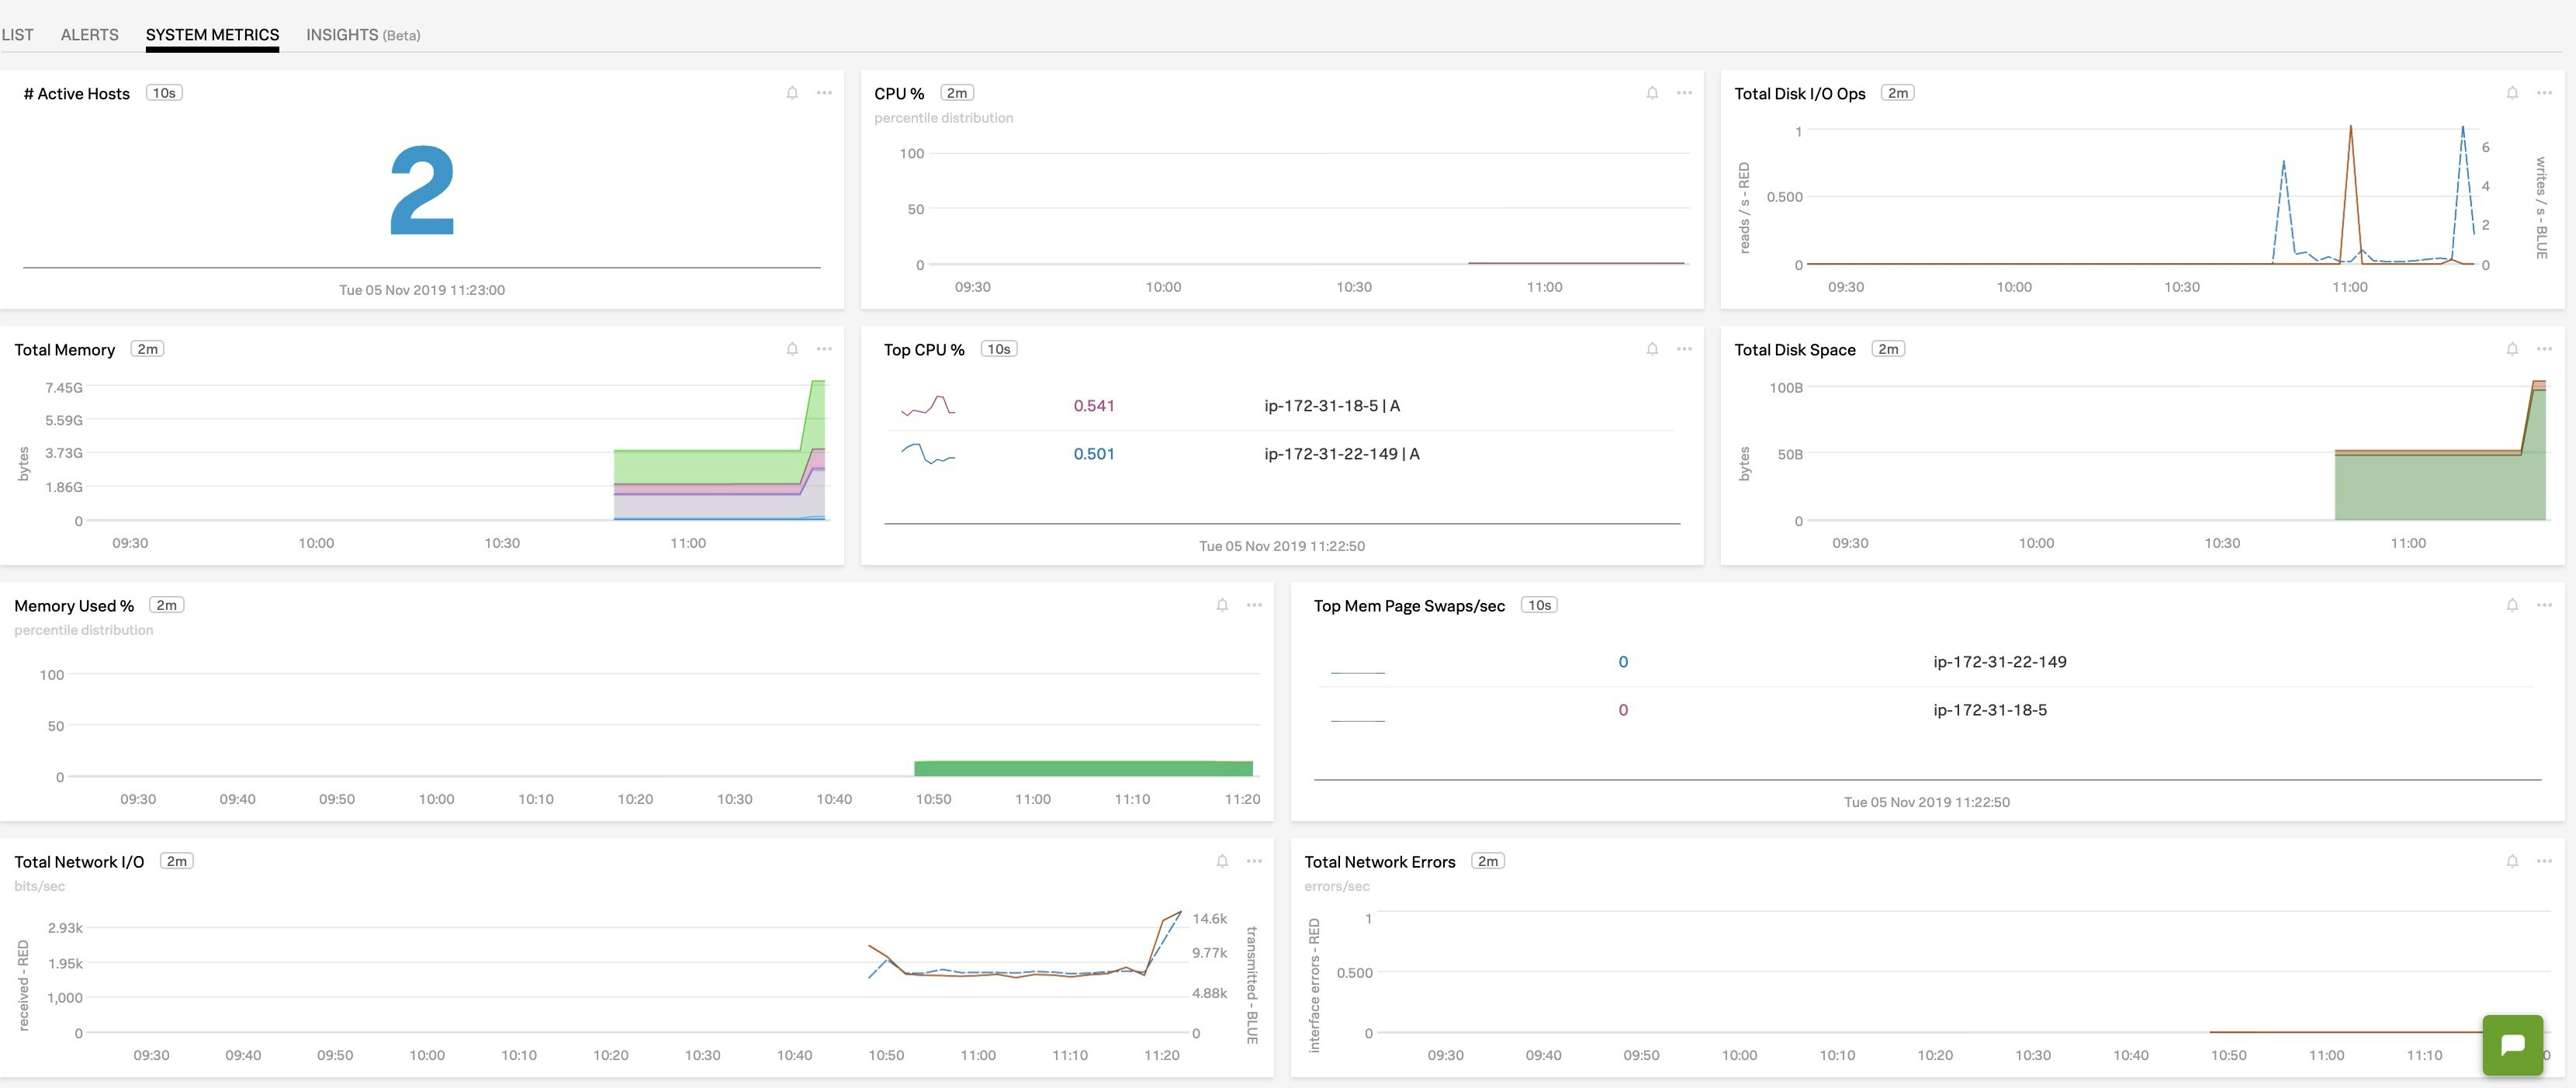Click the bell icon on Memory Used %
This screenshot has width=2576, height=1088.
(x=1222, y=605)
